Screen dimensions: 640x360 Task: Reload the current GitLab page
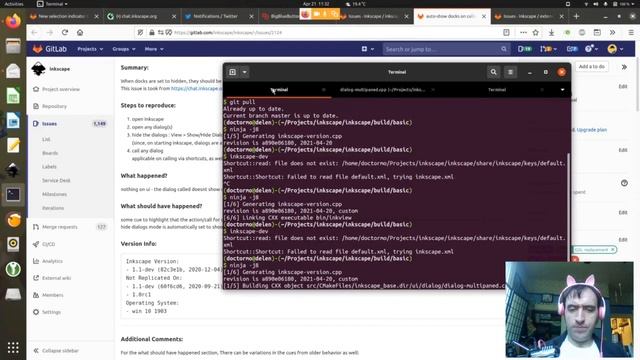pyautogui.click(x=65, y=32)
